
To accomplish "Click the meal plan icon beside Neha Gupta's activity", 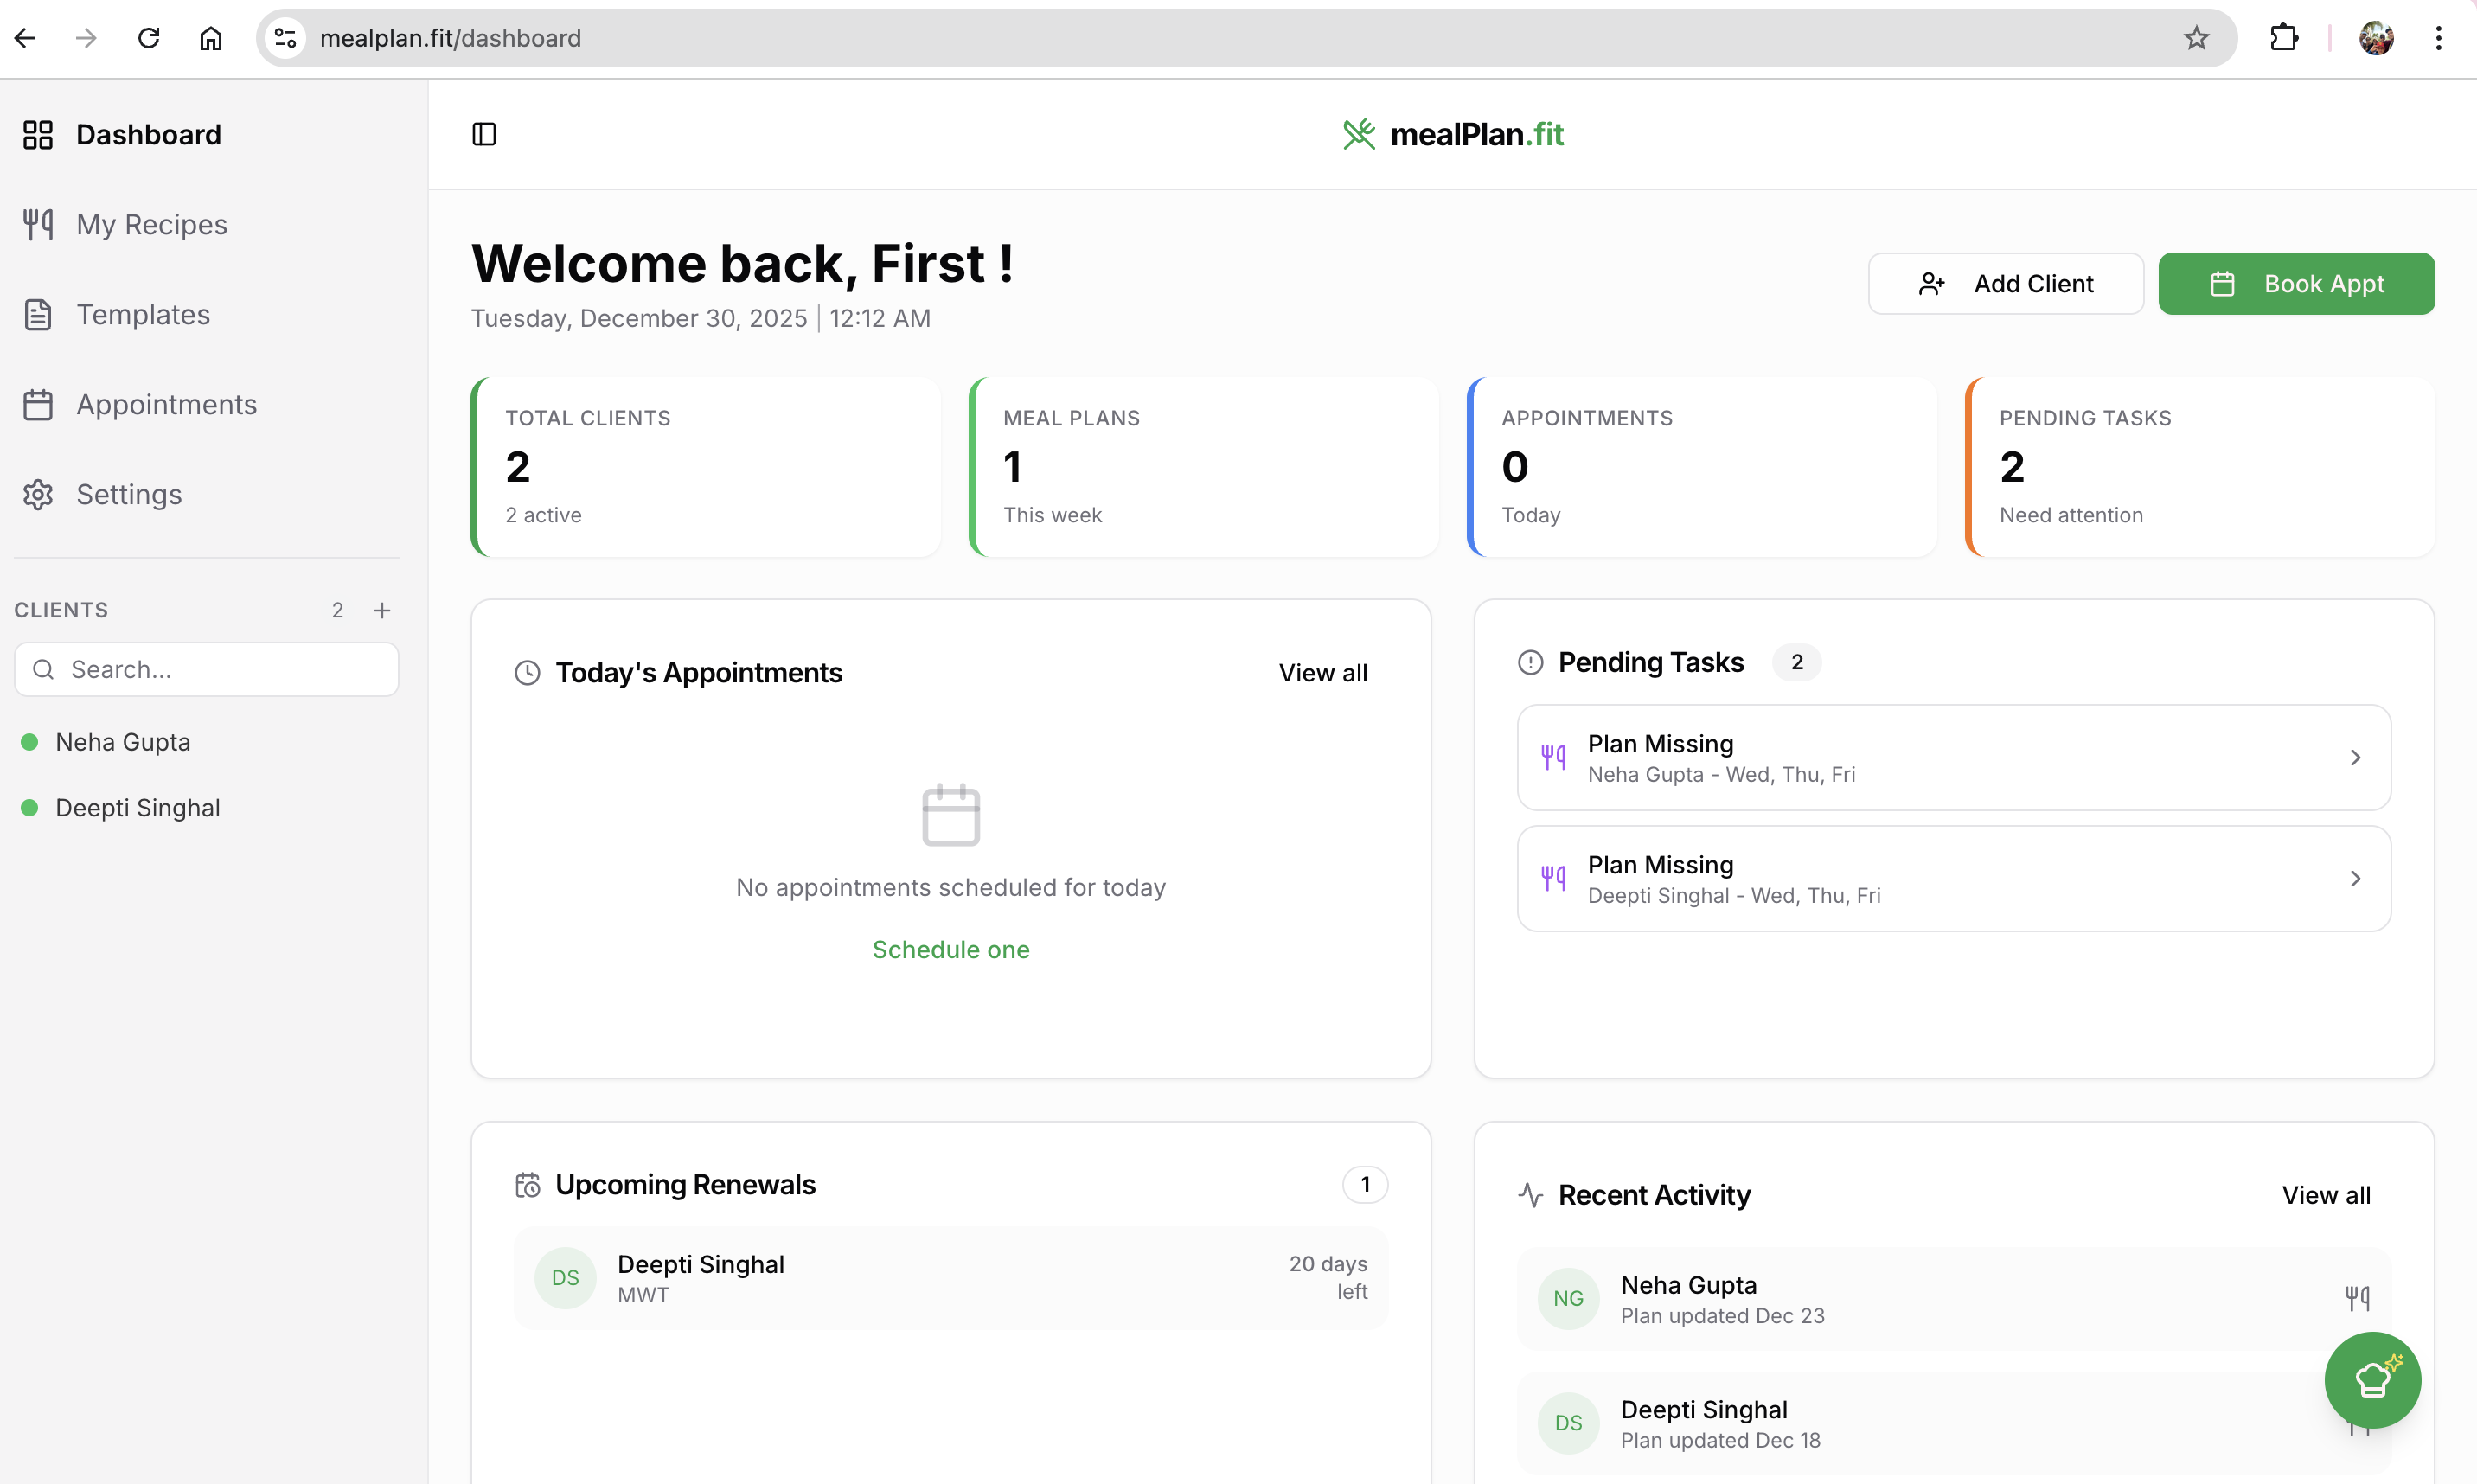I will (2357, 1298).
